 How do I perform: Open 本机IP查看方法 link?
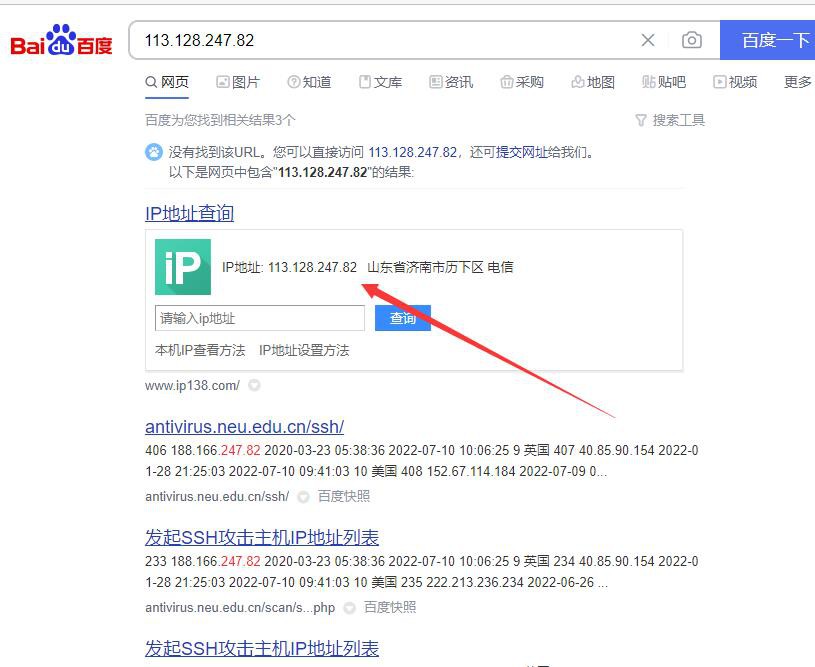coord(200,350)
